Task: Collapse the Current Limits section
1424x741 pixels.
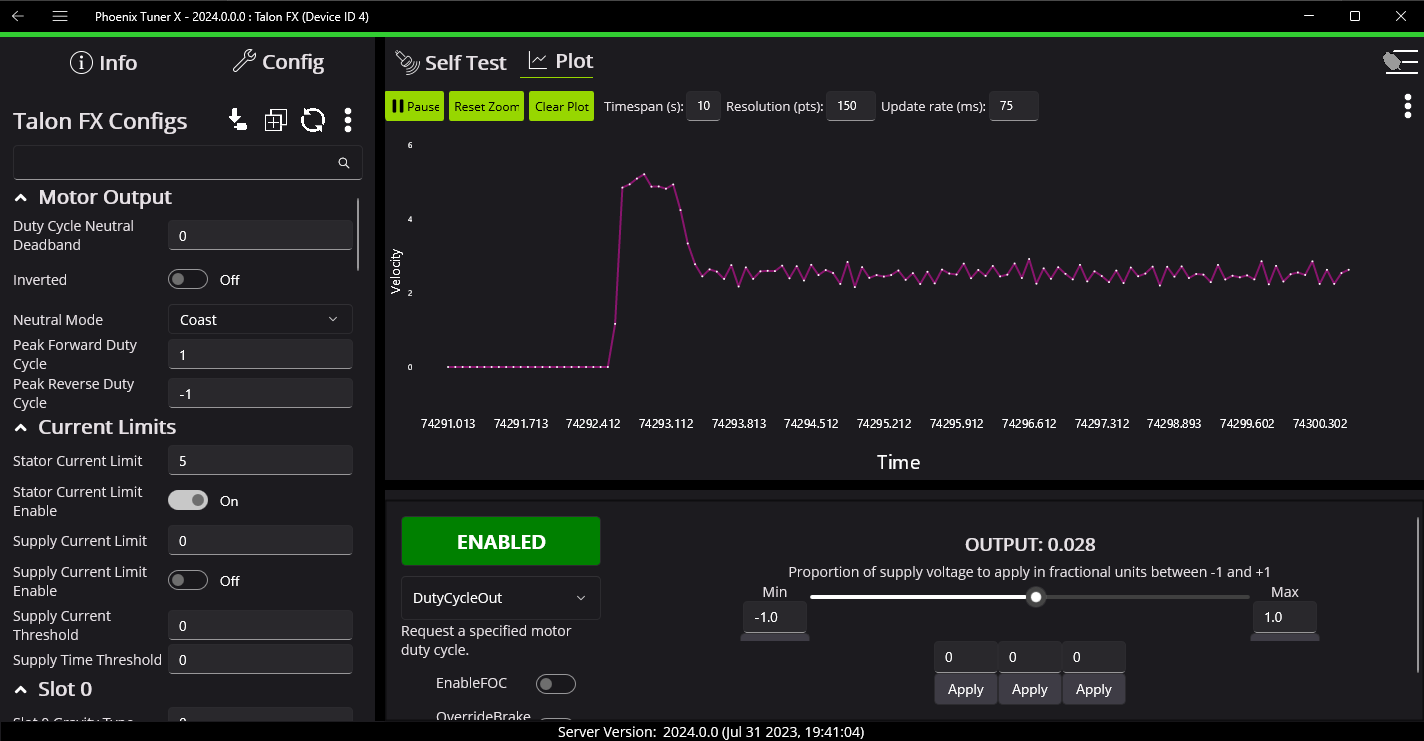Action: [21, 428]
